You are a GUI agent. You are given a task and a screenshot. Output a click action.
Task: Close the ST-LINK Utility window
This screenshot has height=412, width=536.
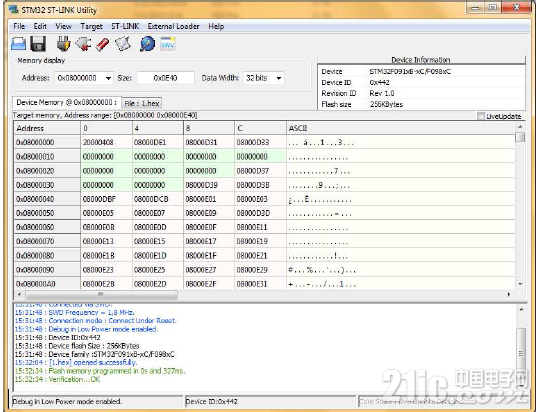517,8
